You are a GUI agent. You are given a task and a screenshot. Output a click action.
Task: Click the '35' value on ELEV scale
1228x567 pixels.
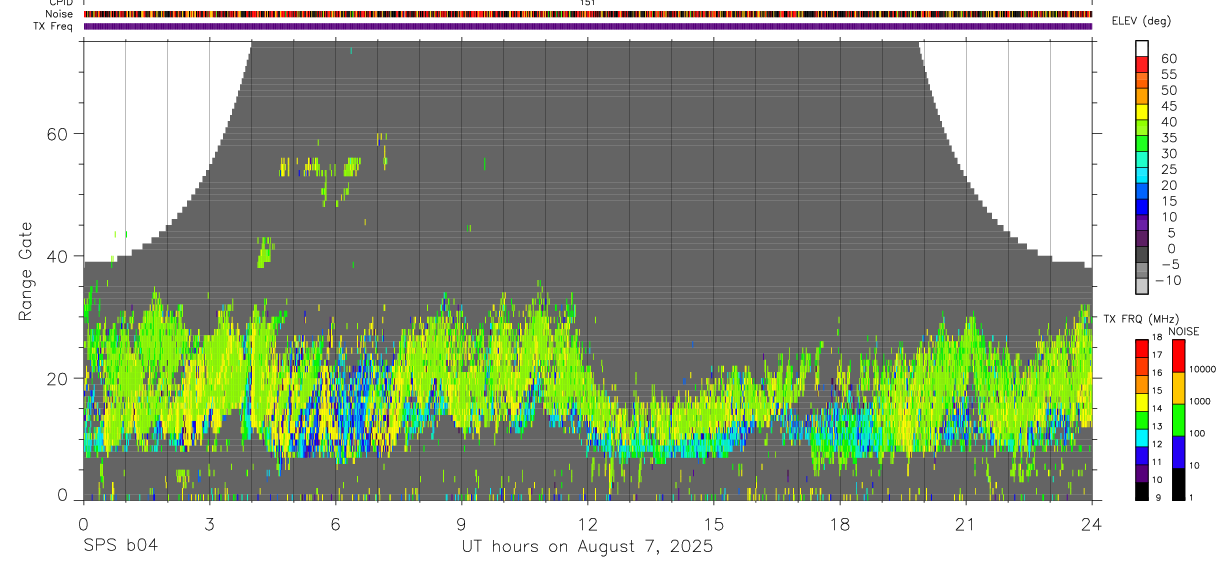point(1169,138)
